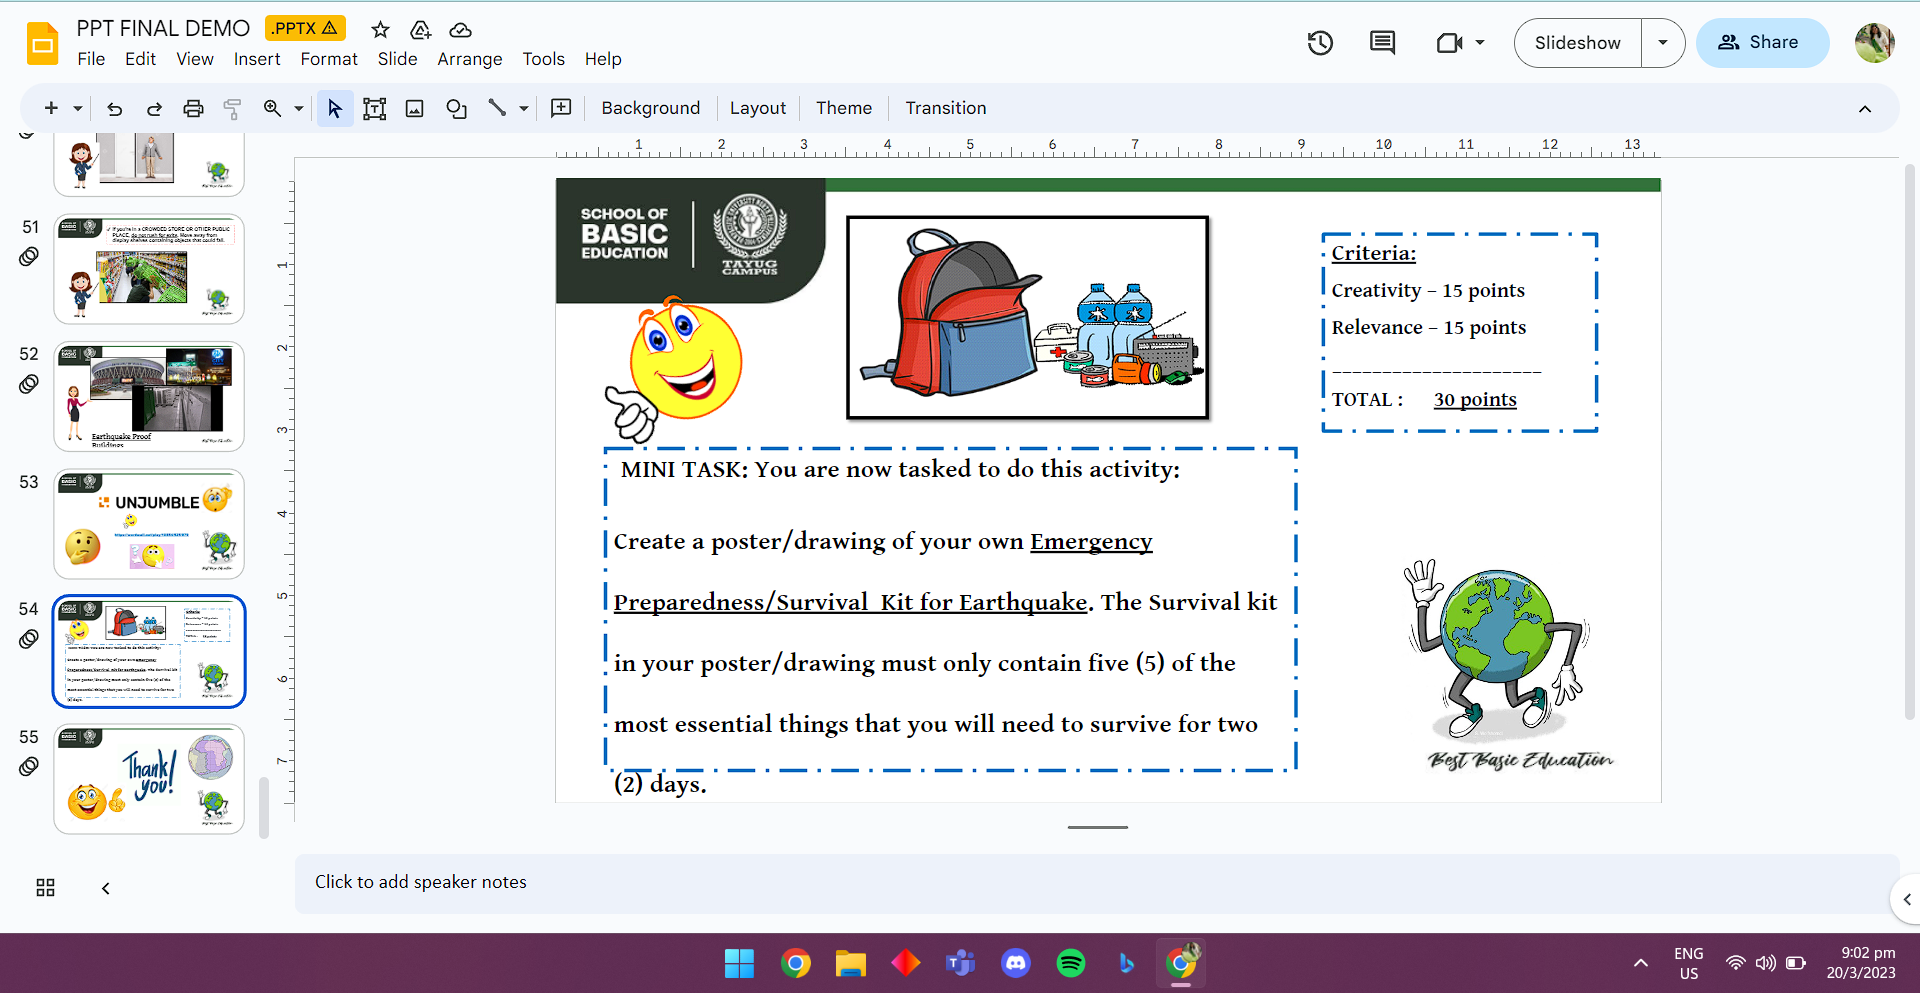This screenshot has height=993, width=1920.
Task: Add a comment from toolbar
Action: (x=561, y=108)
